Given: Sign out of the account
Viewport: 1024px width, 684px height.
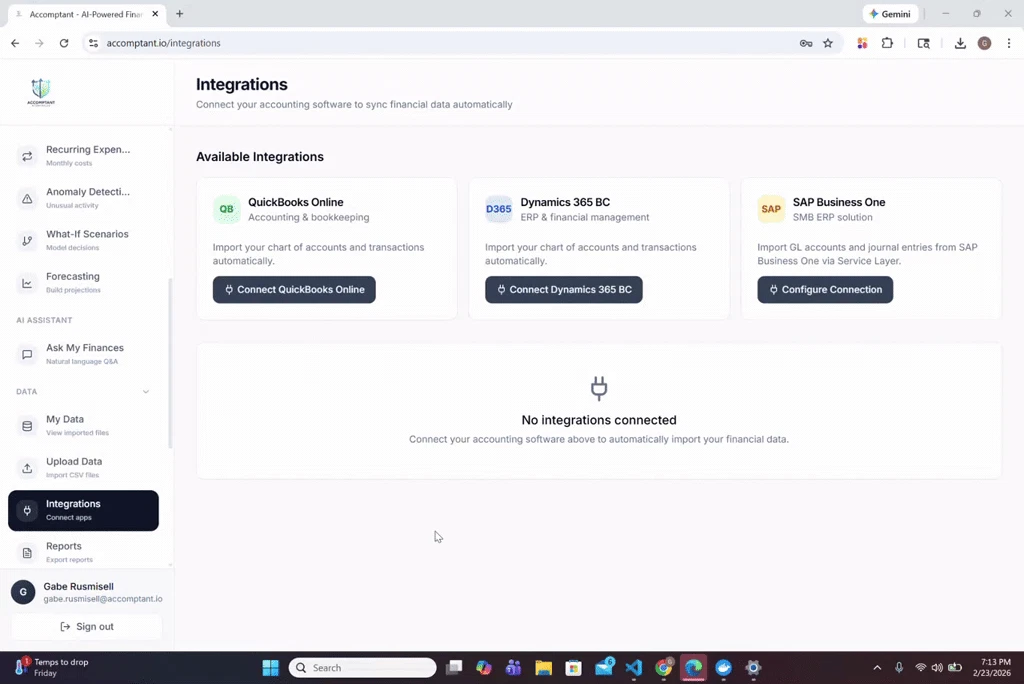Looking at the screenshot, I should 87,627.
